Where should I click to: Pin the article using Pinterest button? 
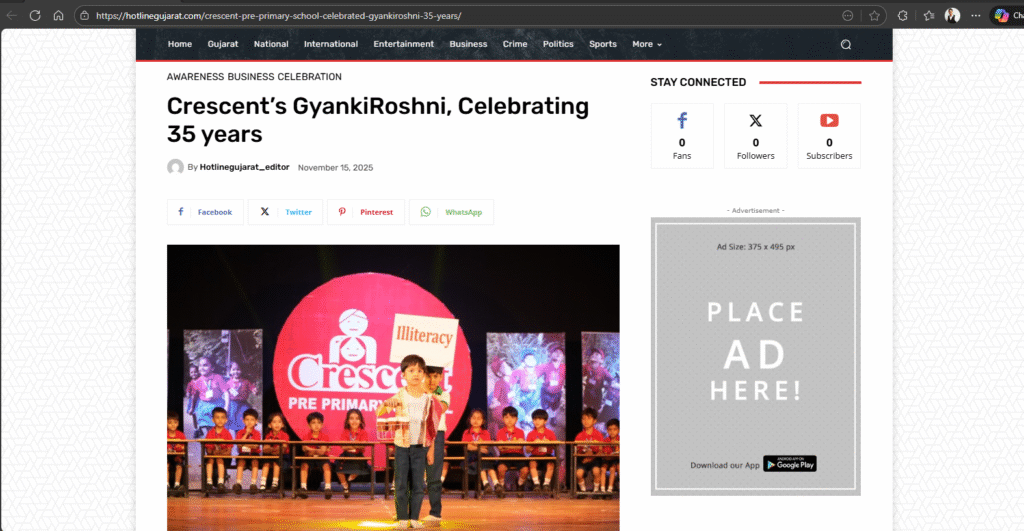click(366, 212)
